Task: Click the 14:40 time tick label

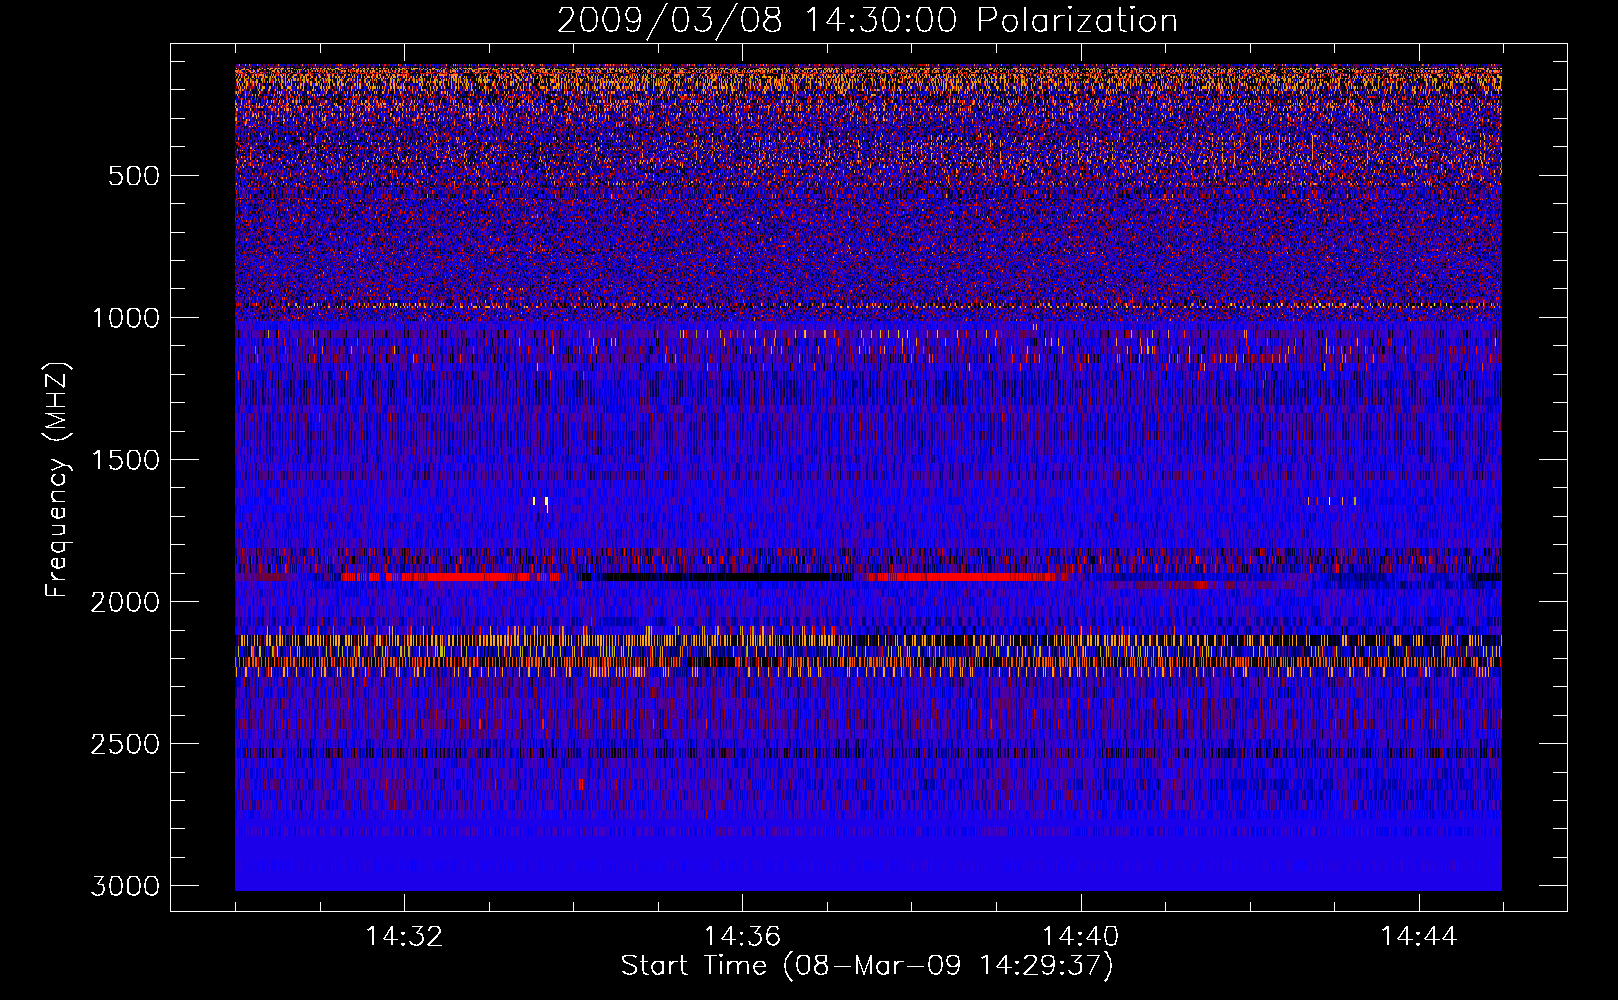Action: tap(1080, 937)
